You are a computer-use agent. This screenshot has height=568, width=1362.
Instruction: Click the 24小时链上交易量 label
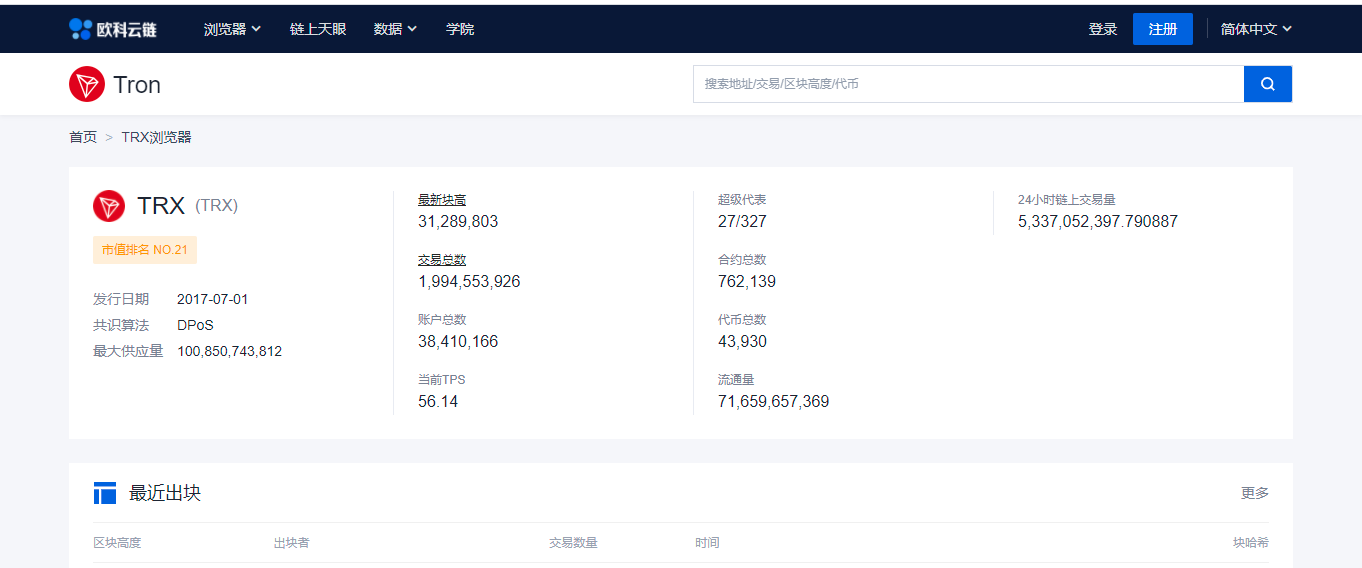[1067, 200]
